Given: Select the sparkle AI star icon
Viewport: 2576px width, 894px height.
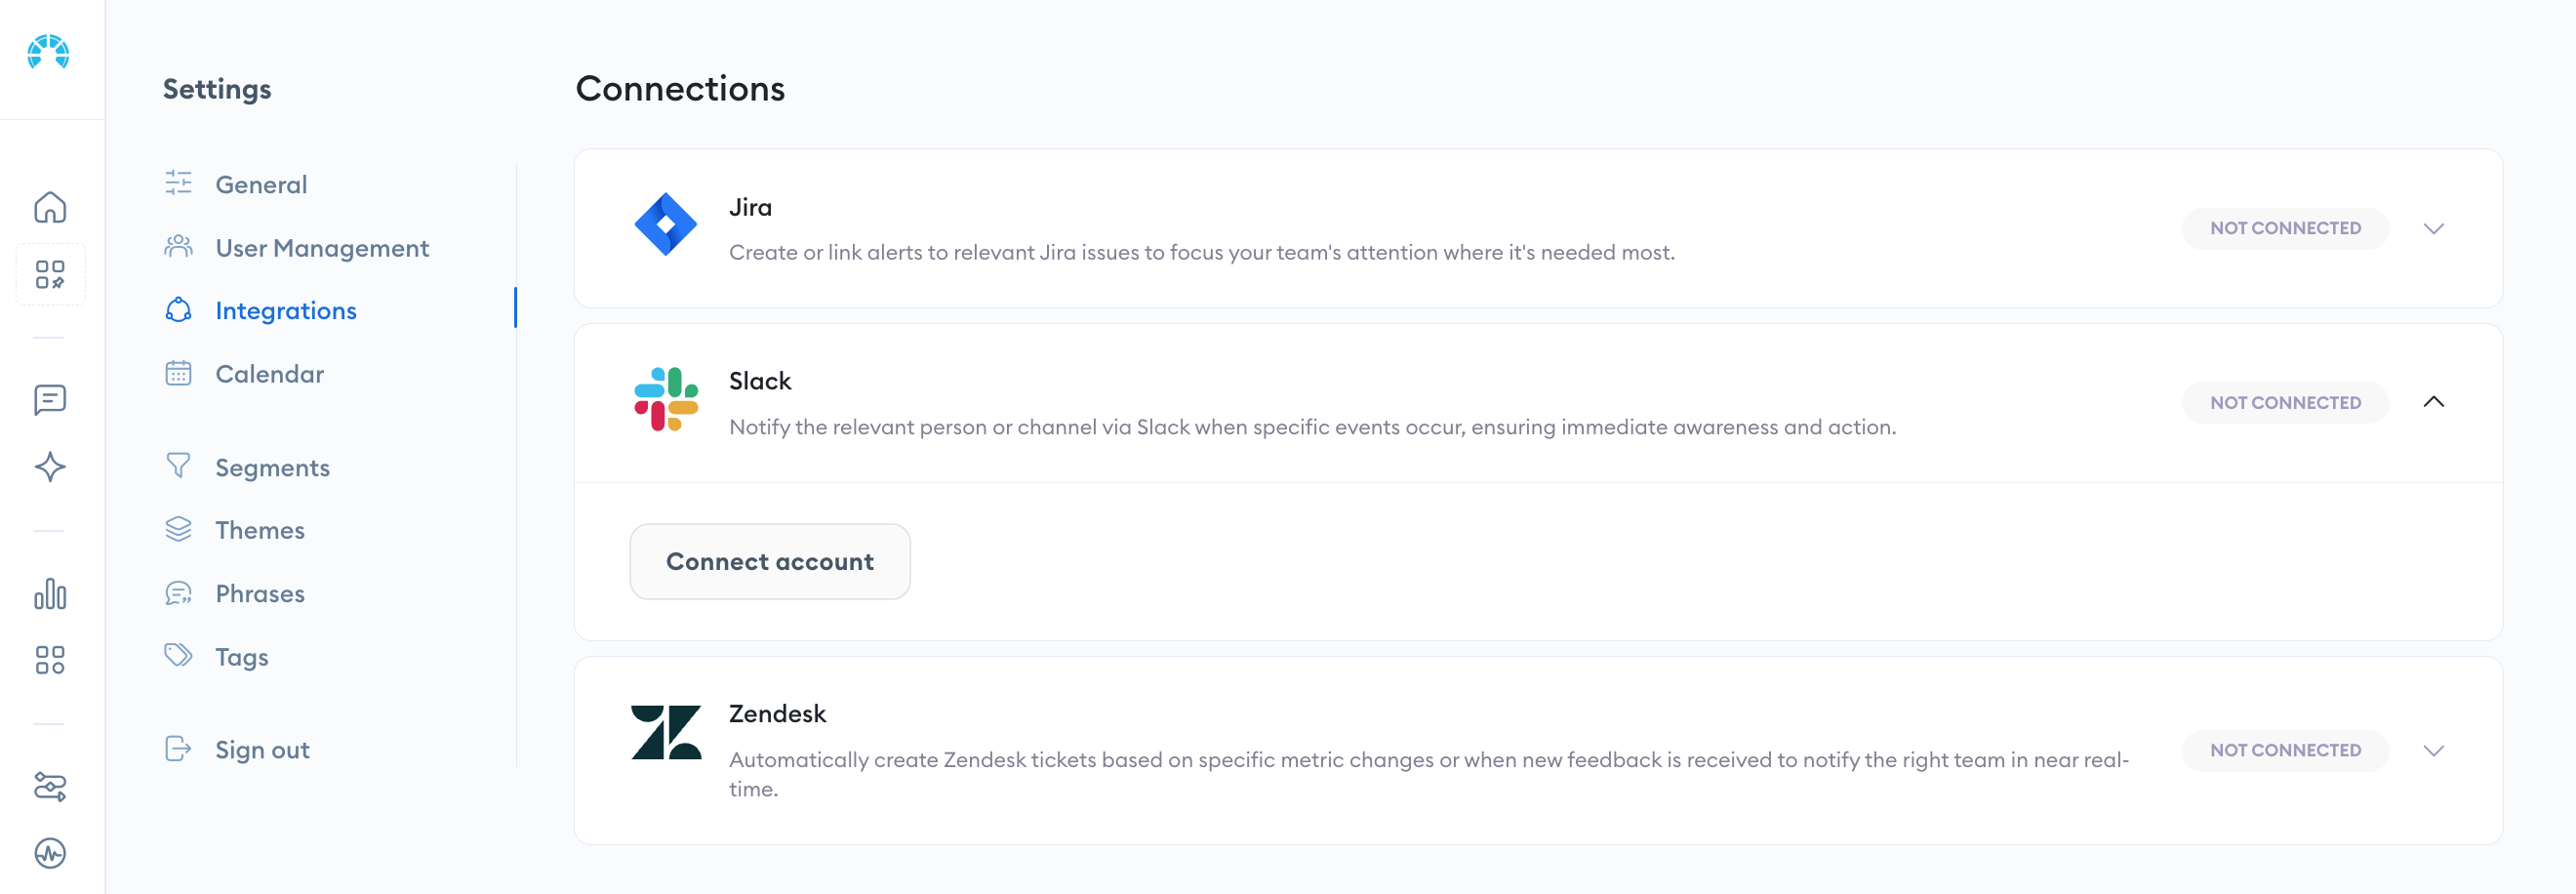Looking at the screenshot, I should pyautogui.click(x=50, y=467).
